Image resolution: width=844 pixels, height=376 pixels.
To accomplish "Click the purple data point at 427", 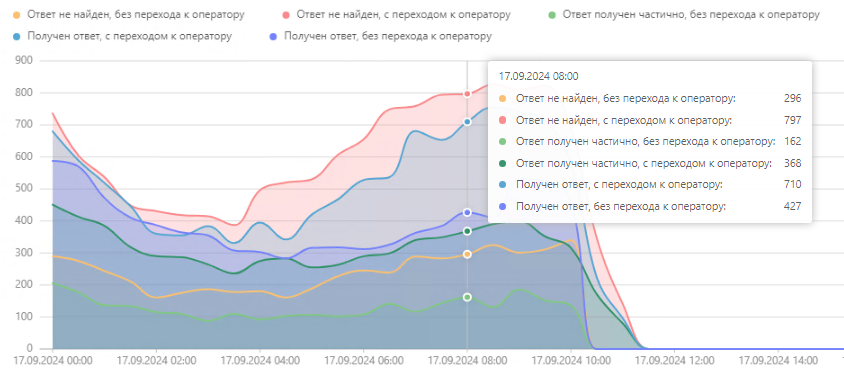I will point(467,212).
